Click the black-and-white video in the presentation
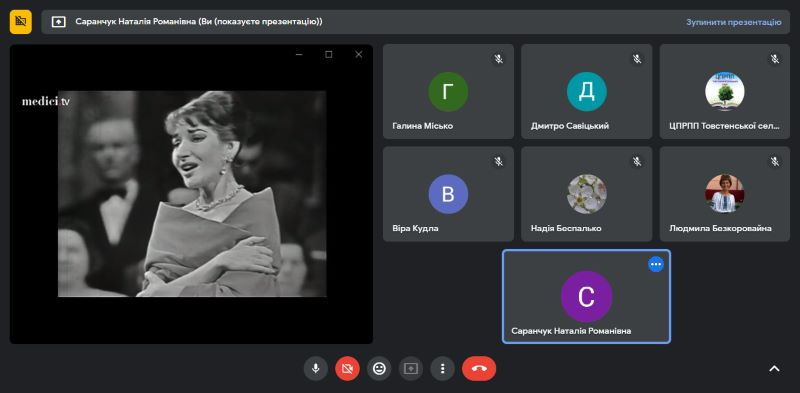This screenshot has height=393, width=800. (x=192, y=194)
